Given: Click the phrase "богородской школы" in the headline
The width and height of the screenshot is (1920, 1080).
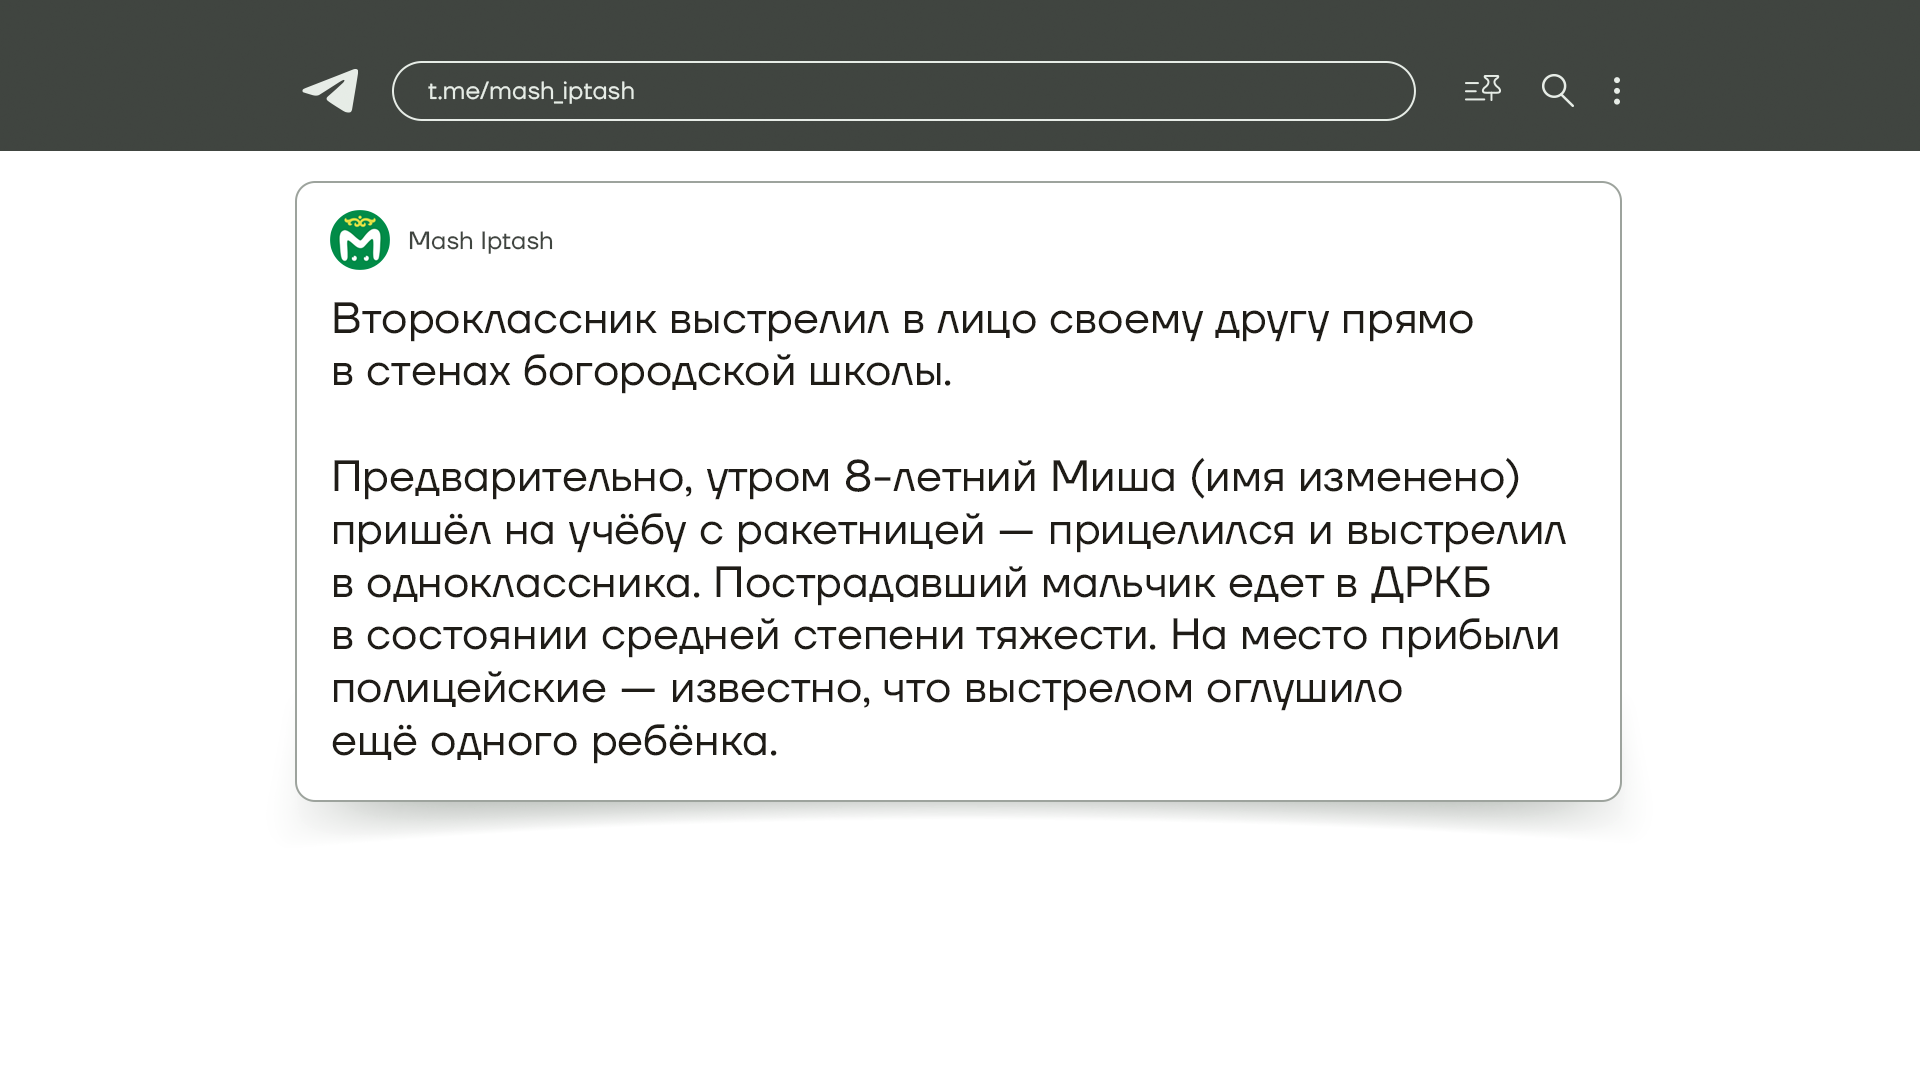Looking at the screenshot, I should 736,372.
